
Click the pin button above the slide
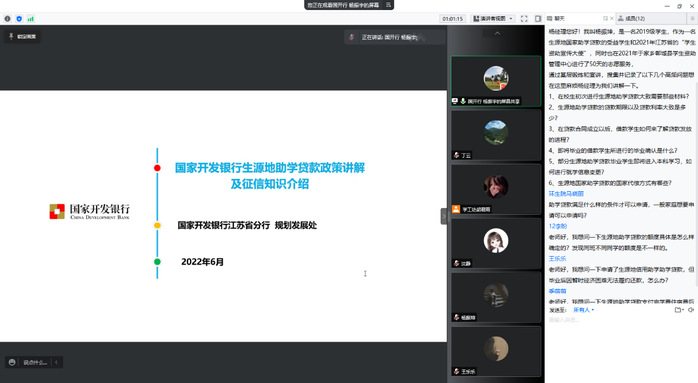click(22, 37)
